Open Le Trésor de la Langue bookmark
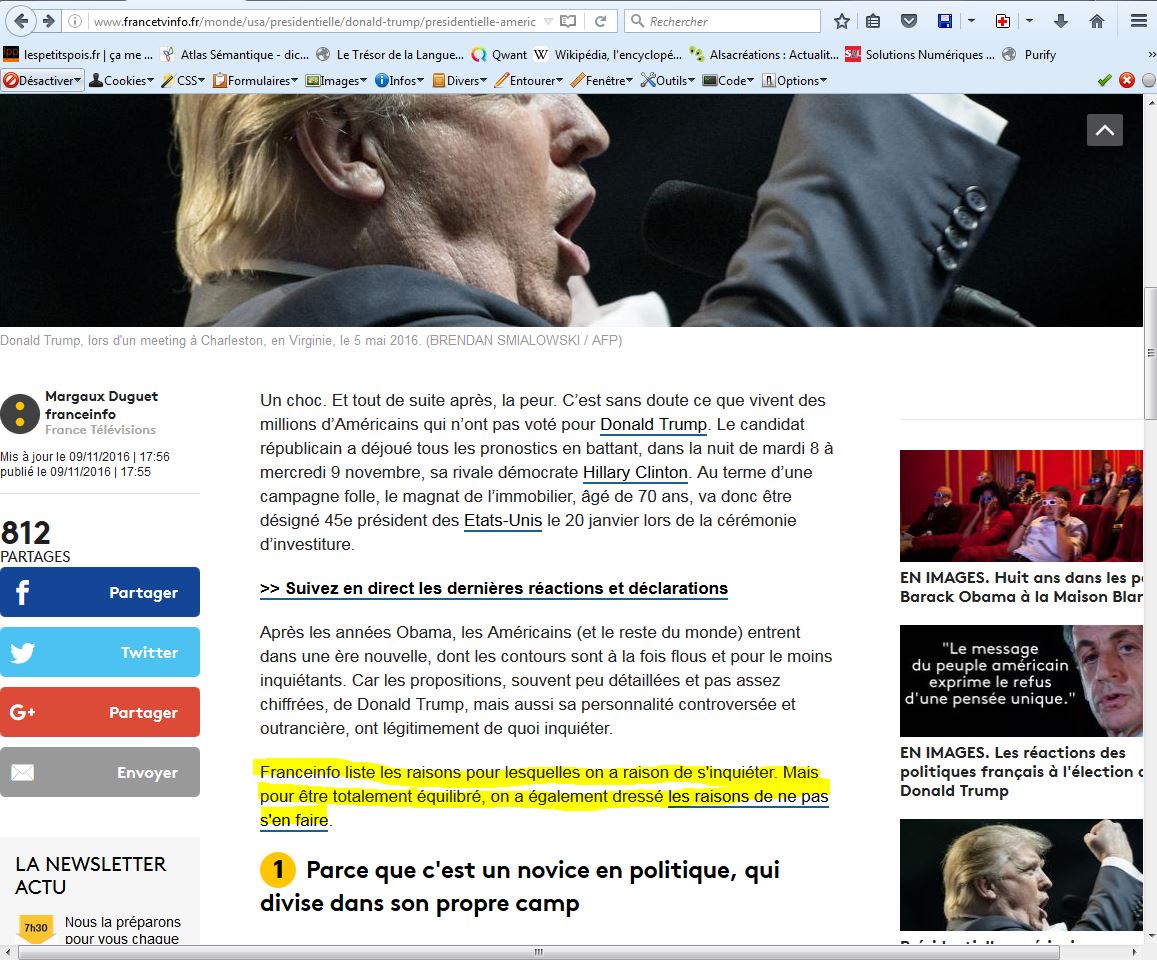The image size is (1157, 960). tap(390, 55)
